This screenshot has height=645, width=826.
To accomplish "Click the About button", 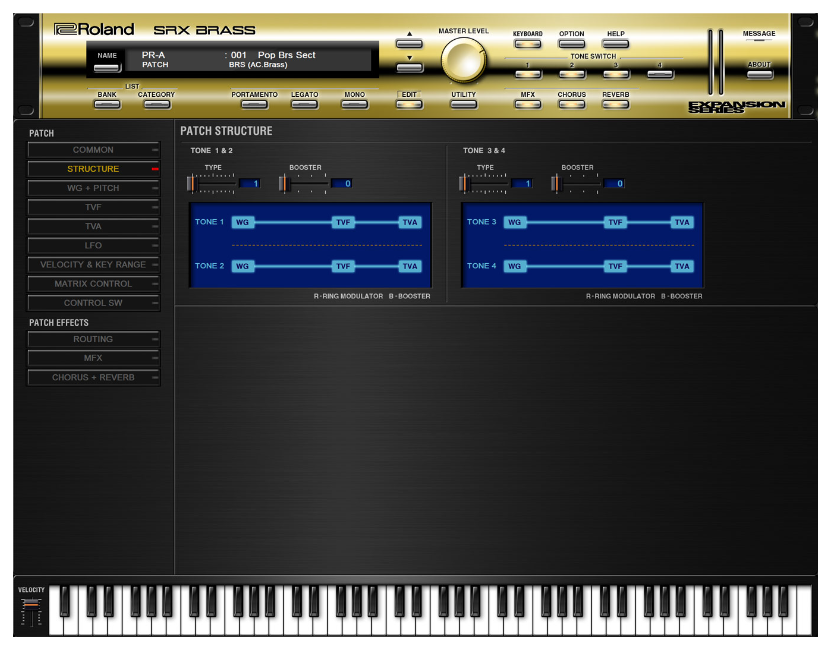I will 760,74.
